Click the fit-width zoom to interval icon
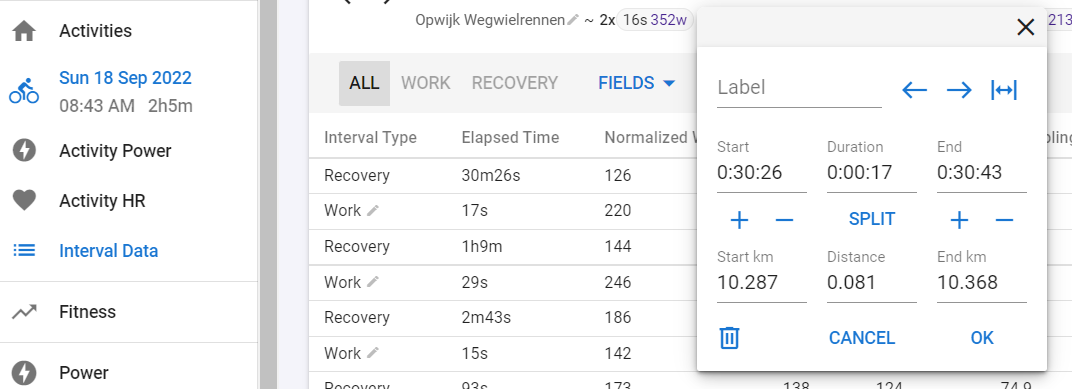Image resolution: width=1072 pixels, height=389 pixels. (1004, 90)
